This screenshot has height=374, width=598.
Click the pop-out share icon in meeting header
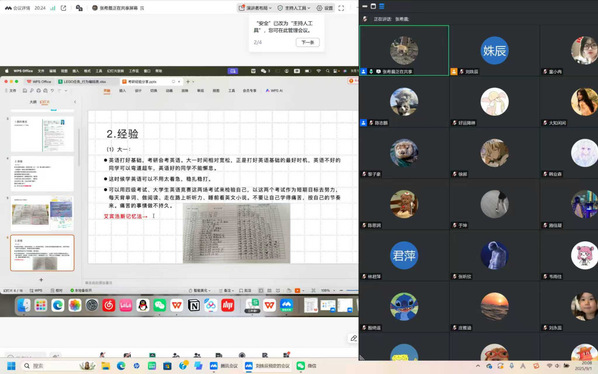(63, 8)
